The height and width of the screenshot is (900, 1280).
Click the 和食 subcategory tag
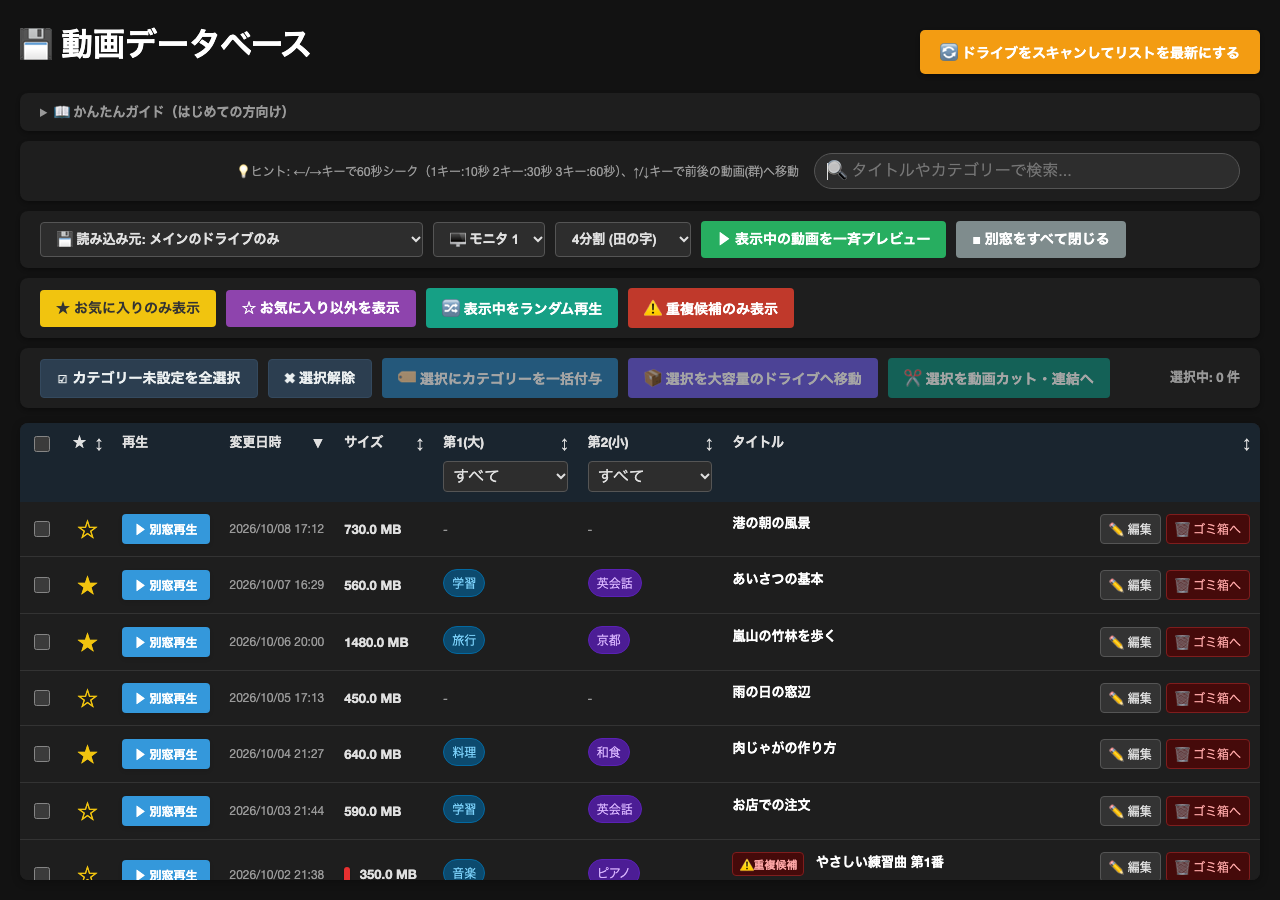609,752
